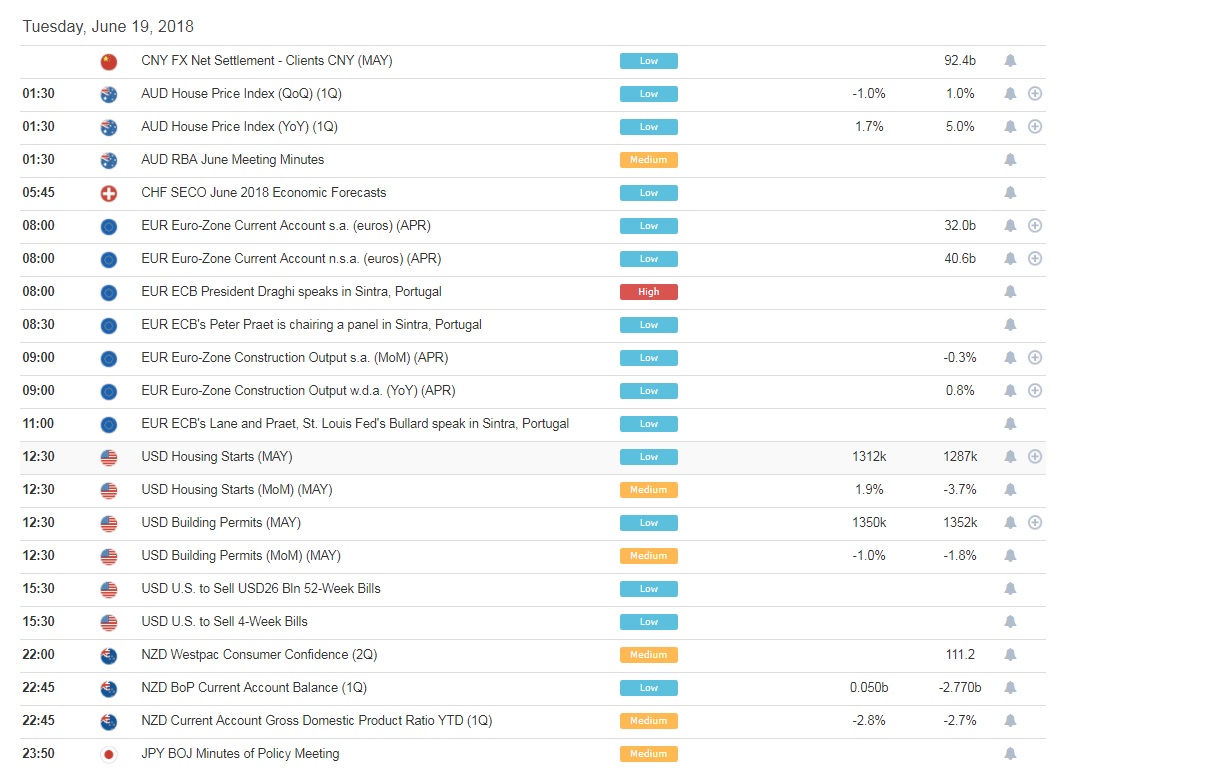Click Australia flag beside House Price Index (YoY)
The width and height of the screenshot is (1205, 781).
pos(109,127)
